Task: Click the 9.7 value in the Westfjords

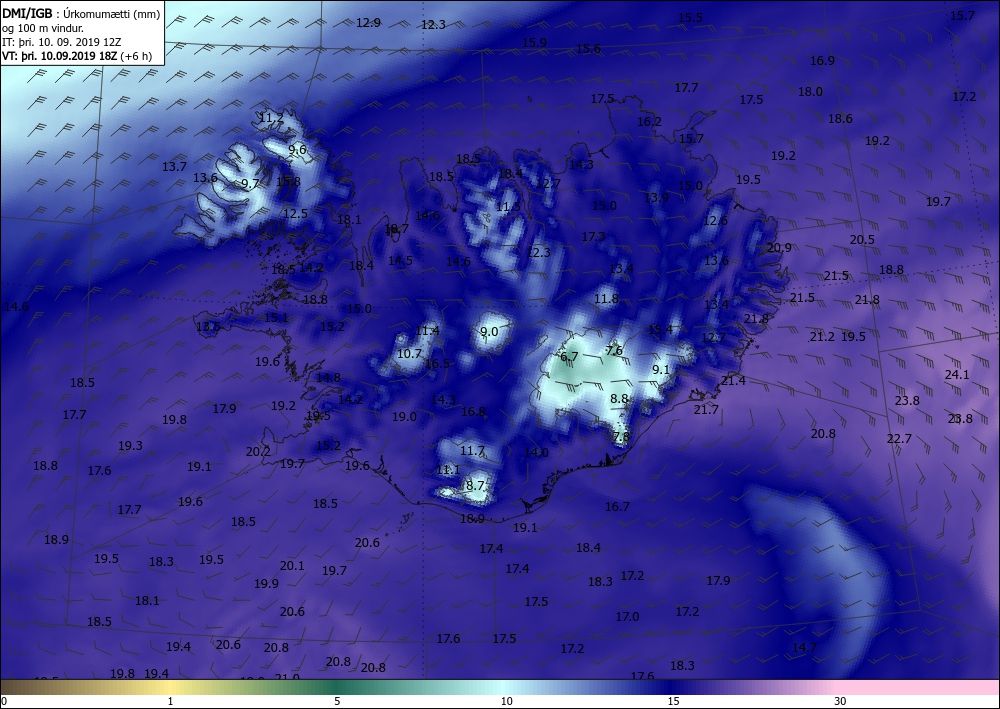Action: tap(251, 184)
